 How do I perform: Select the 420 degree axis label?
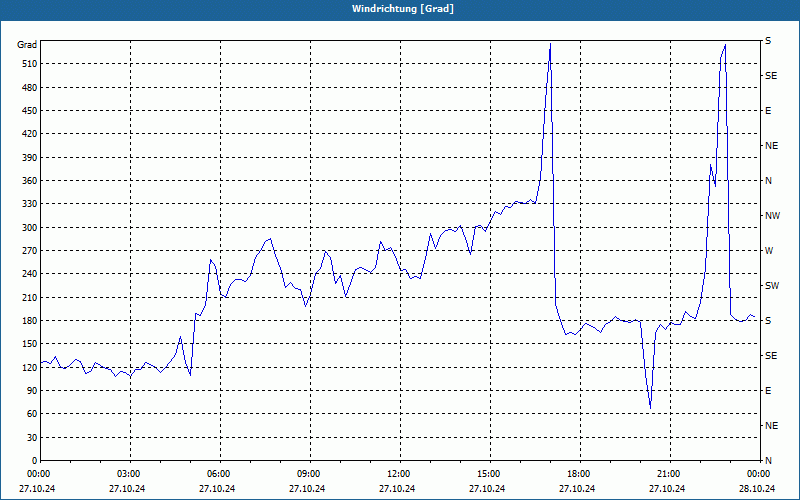point(30,134)
